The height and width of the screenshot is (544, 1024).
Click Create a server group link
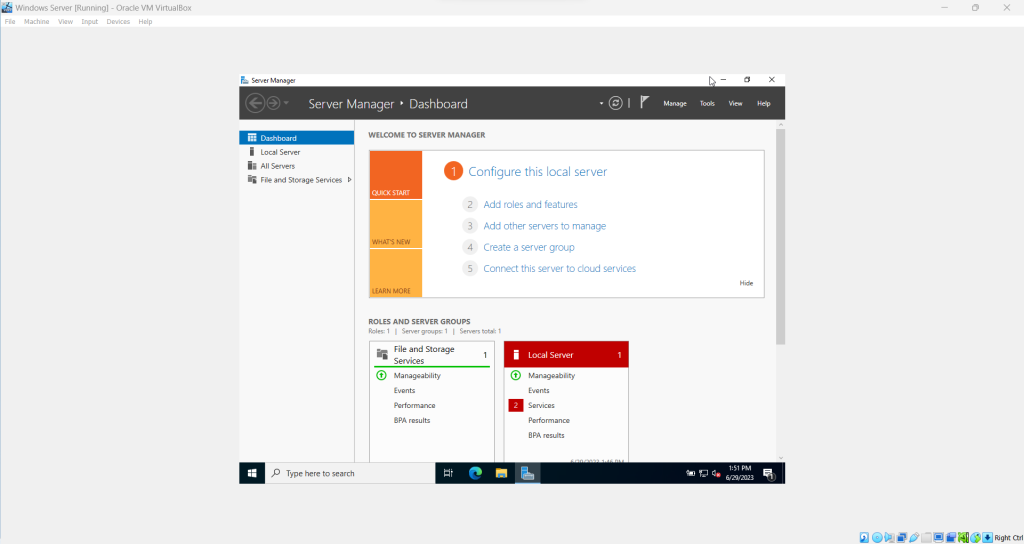[529, 248]
